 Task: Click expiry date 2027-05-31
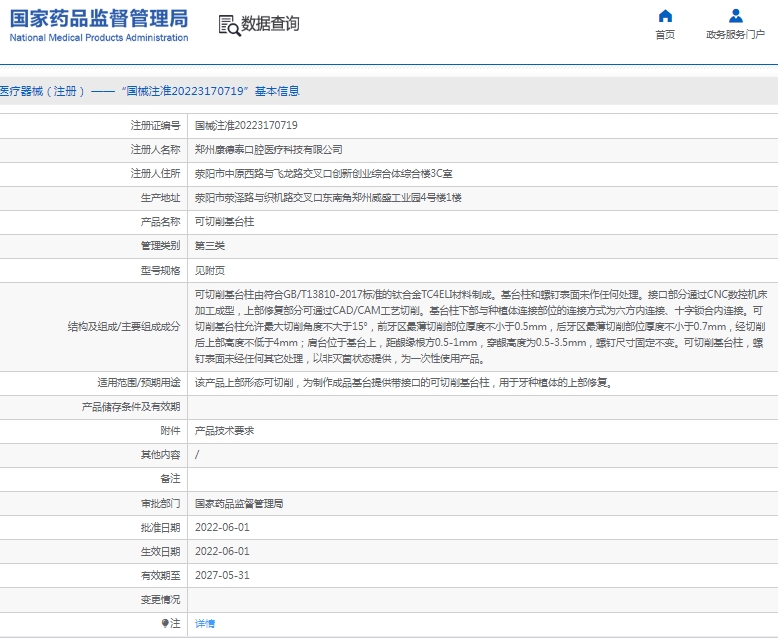click(222, 575)
